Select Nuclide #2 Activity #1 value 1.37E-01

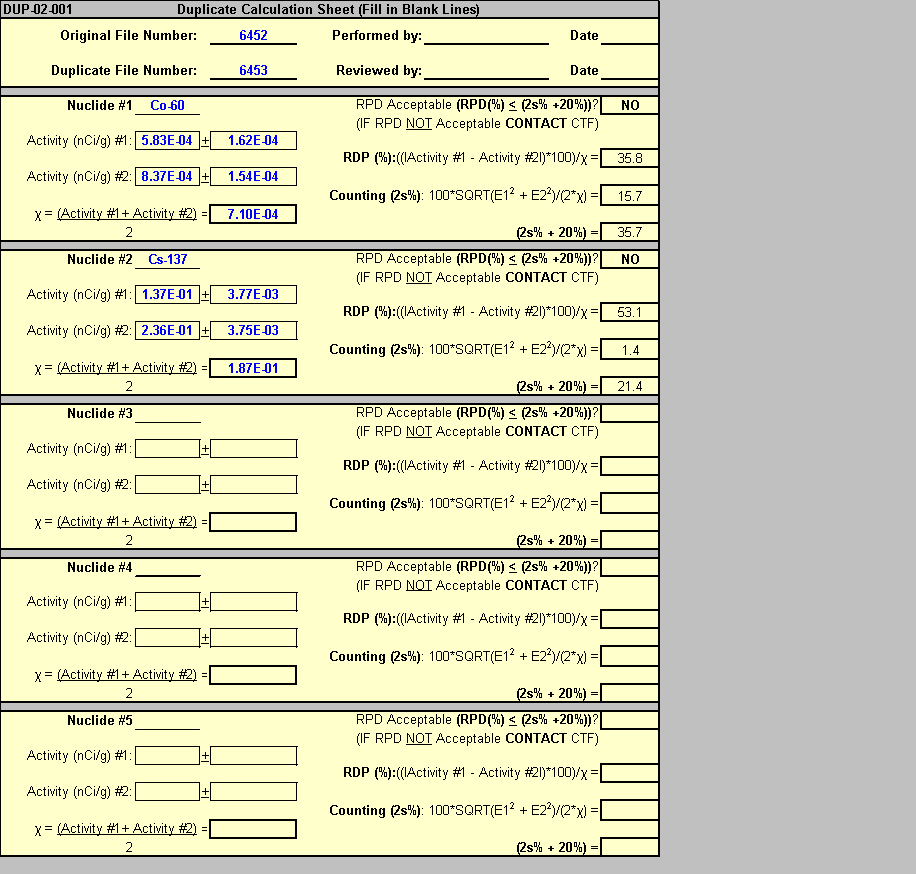click(168, 294)
